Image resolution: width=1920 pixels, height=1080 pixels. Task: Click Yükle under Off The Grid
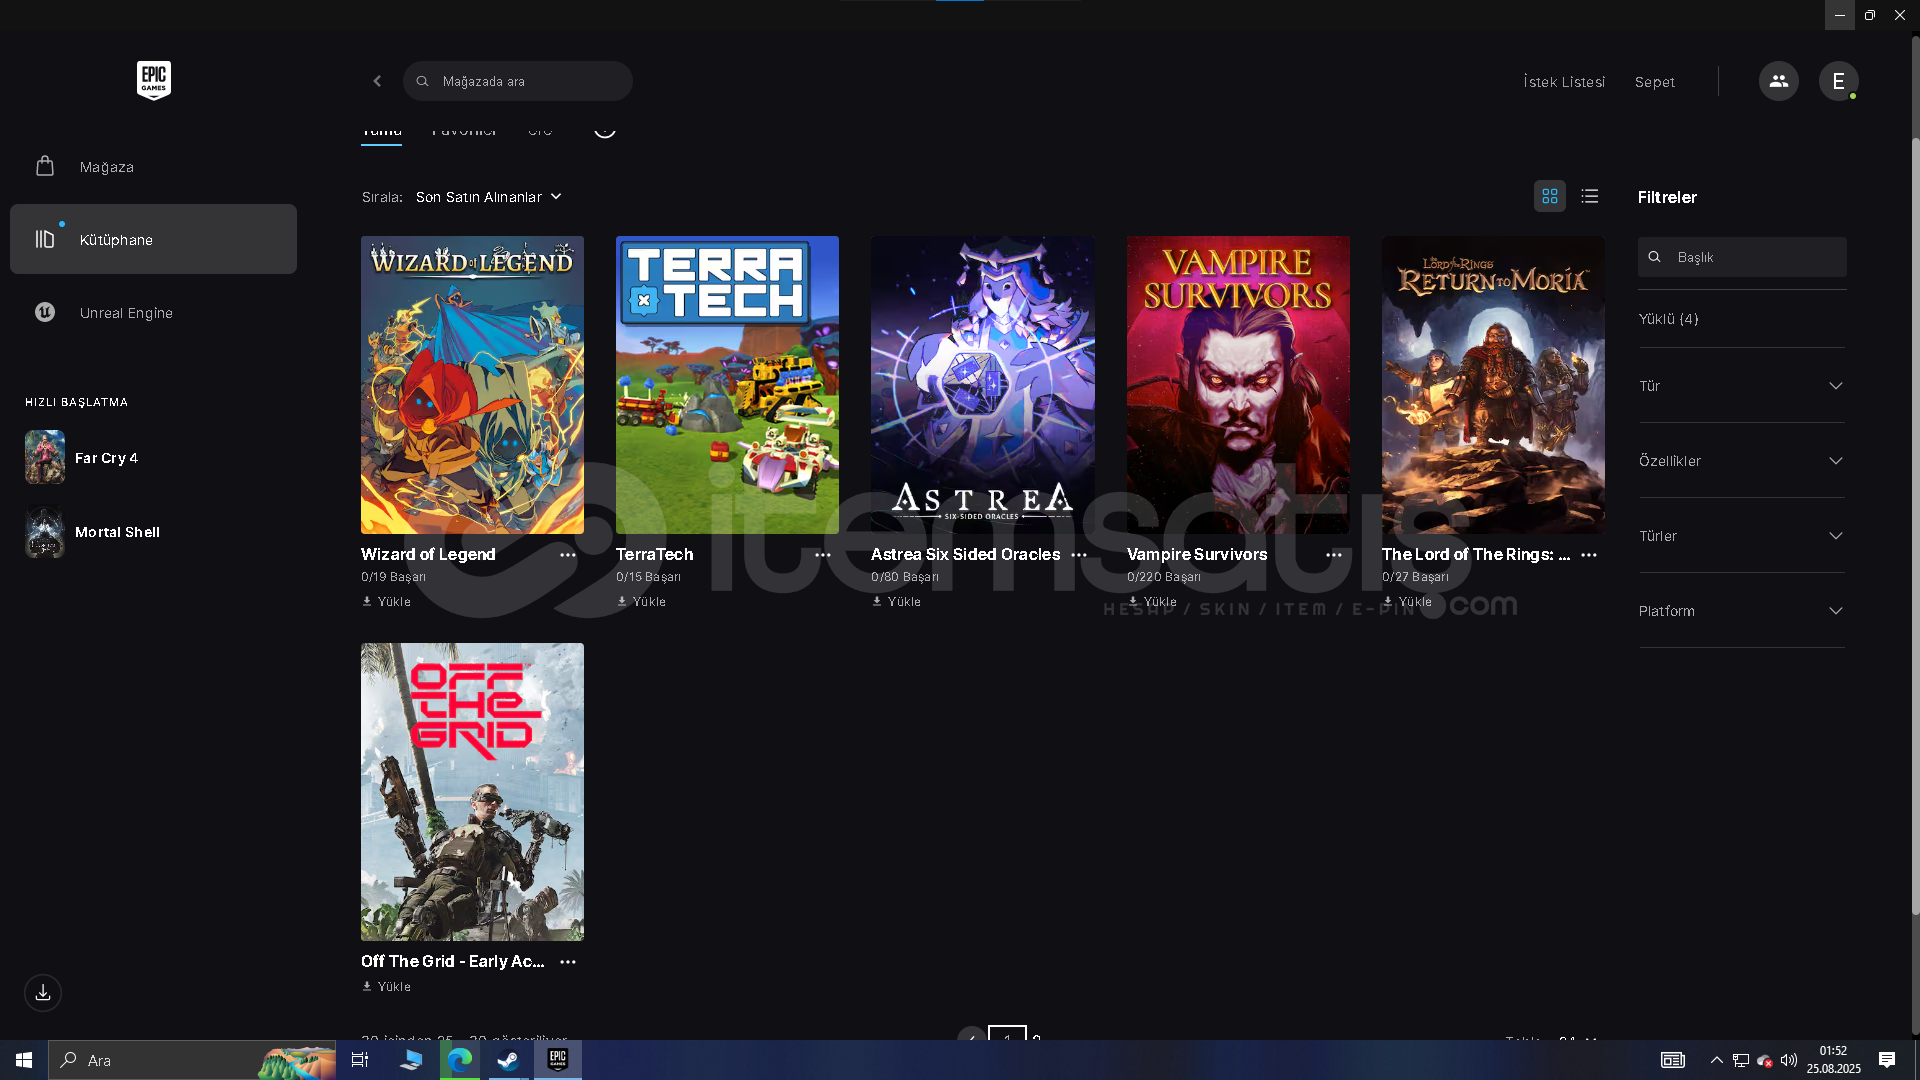pos(386,987)
